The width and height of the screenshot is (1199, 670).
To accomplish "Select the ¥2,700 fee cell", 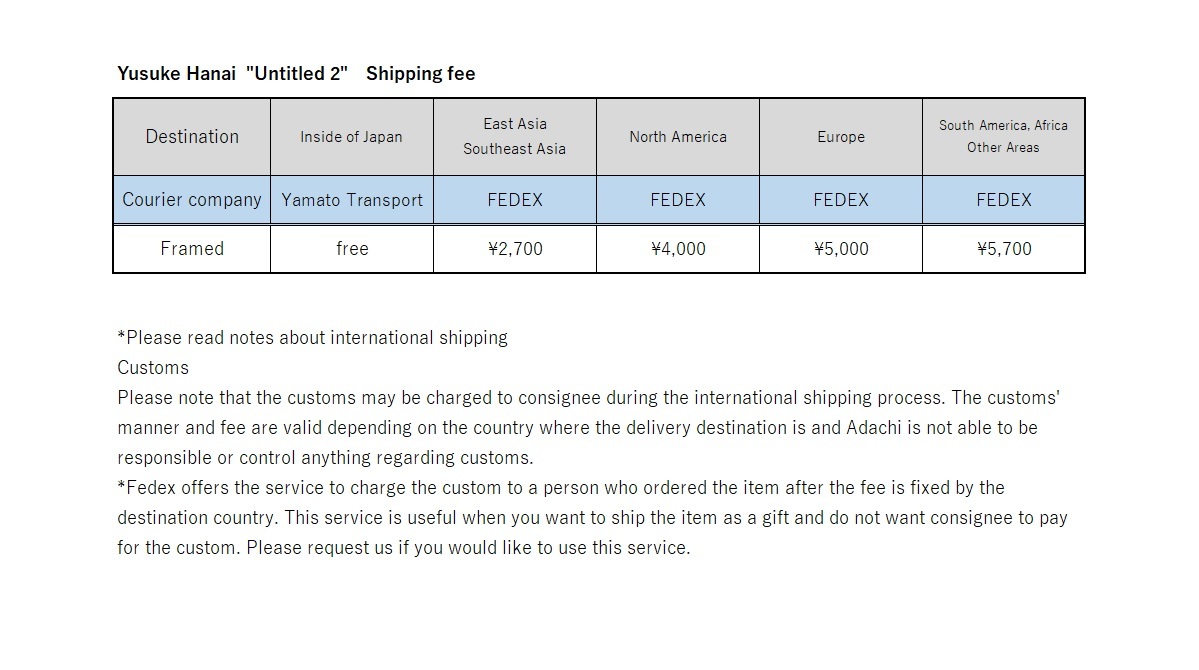I will point(515,249).
